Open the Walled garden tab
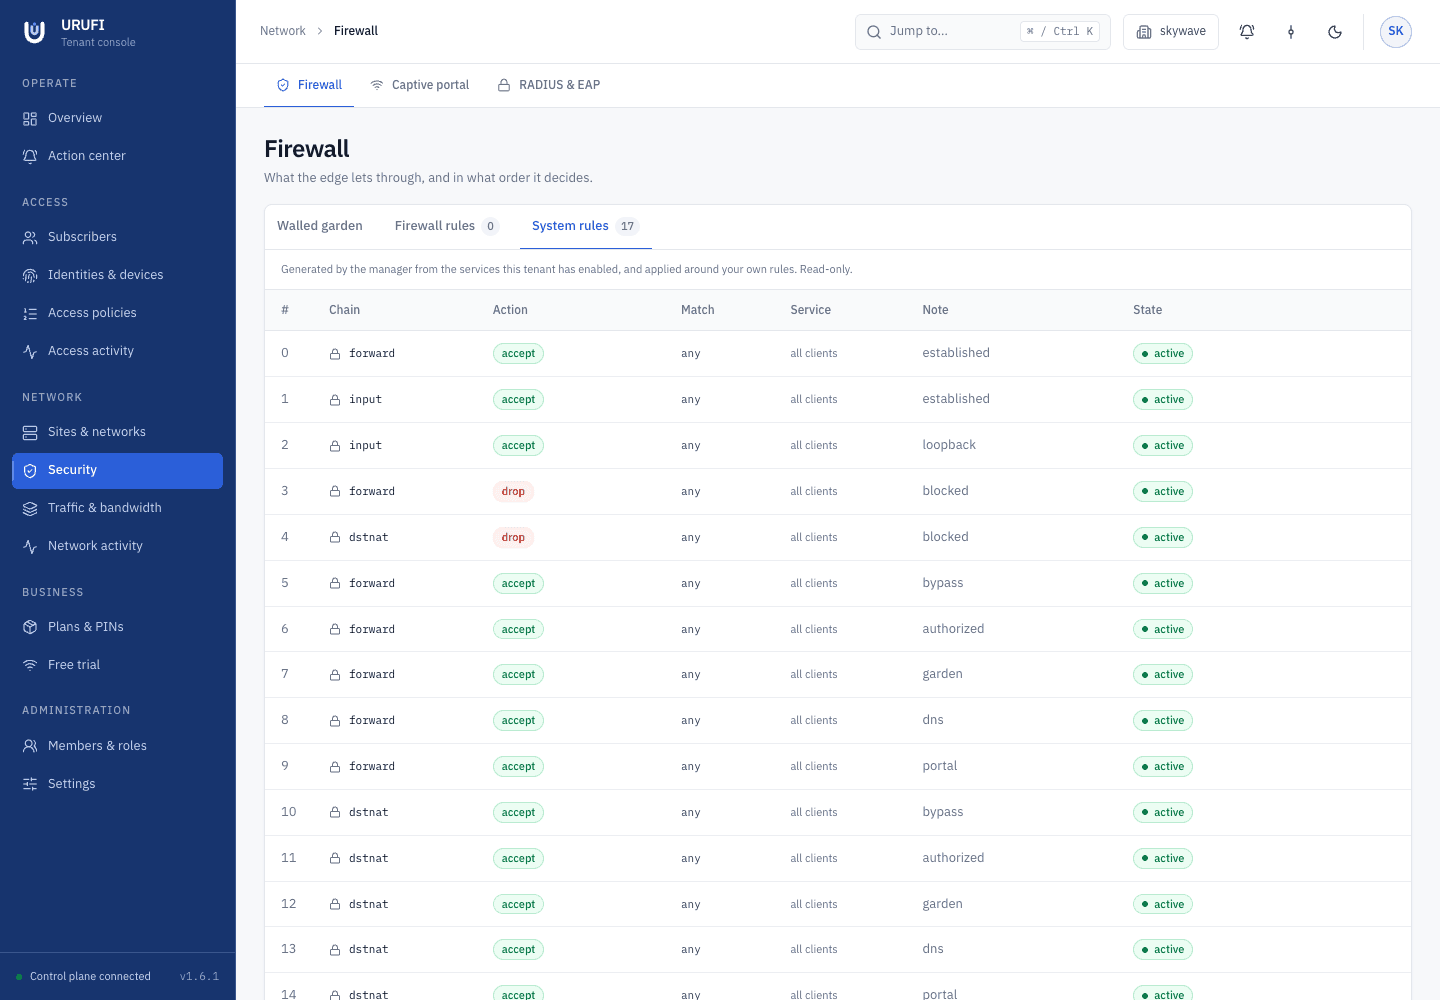1440x1000 pixels. [320, 226]
